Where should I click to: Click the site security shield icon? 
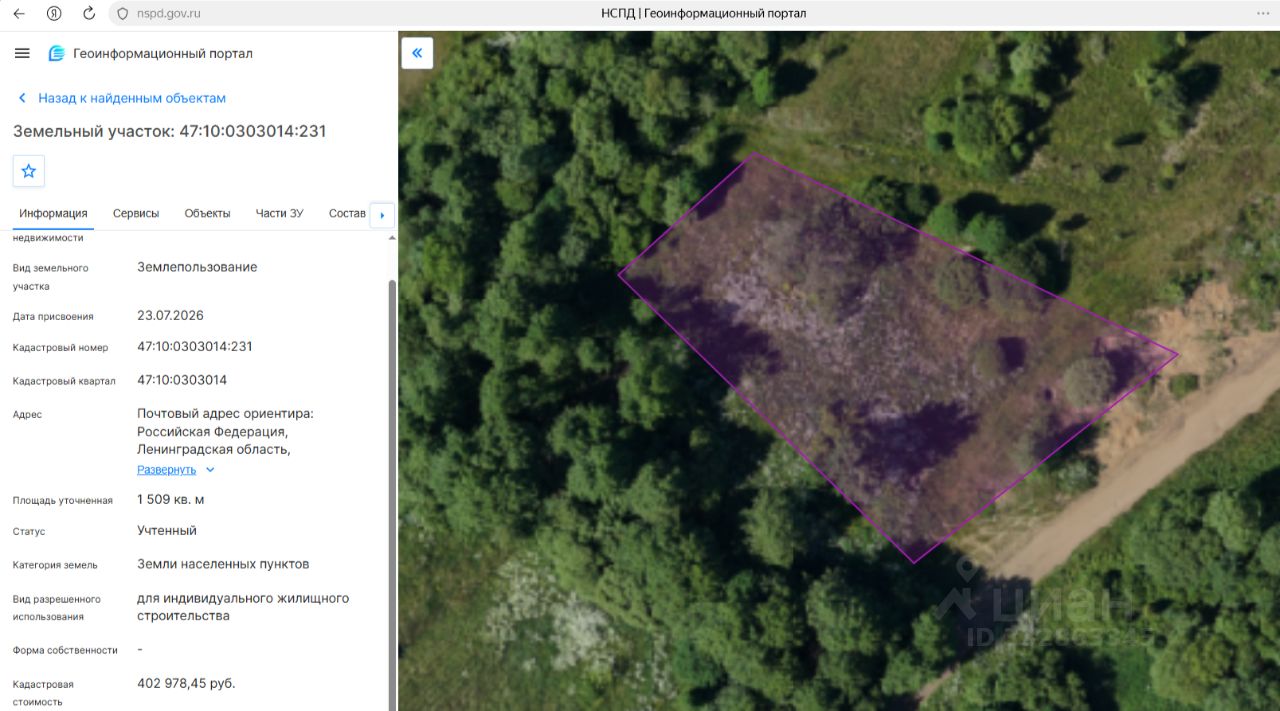(x=123, y=14)
